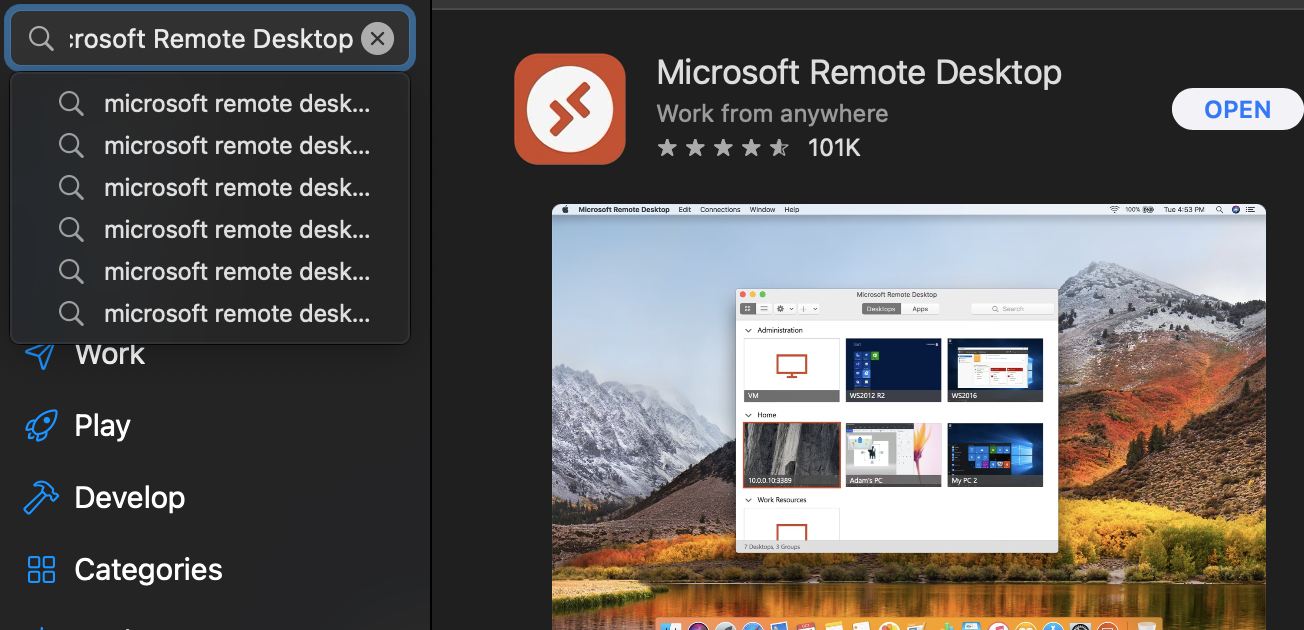Click the paper plane Work icon
Screen dimensions: 1304x630
point(40,355)
